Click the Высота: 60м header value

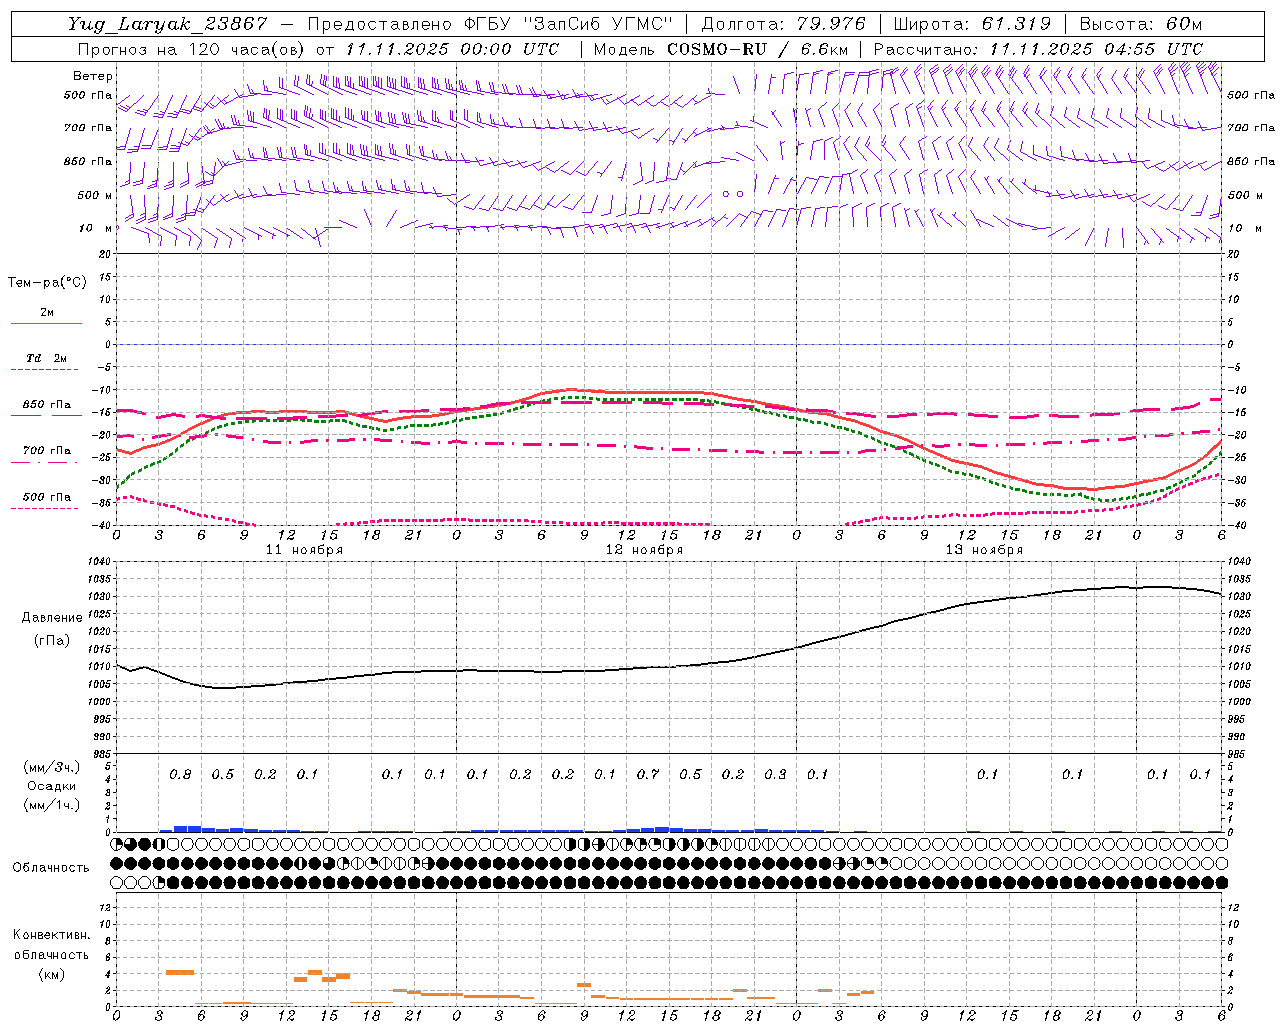coord(1139,24)
